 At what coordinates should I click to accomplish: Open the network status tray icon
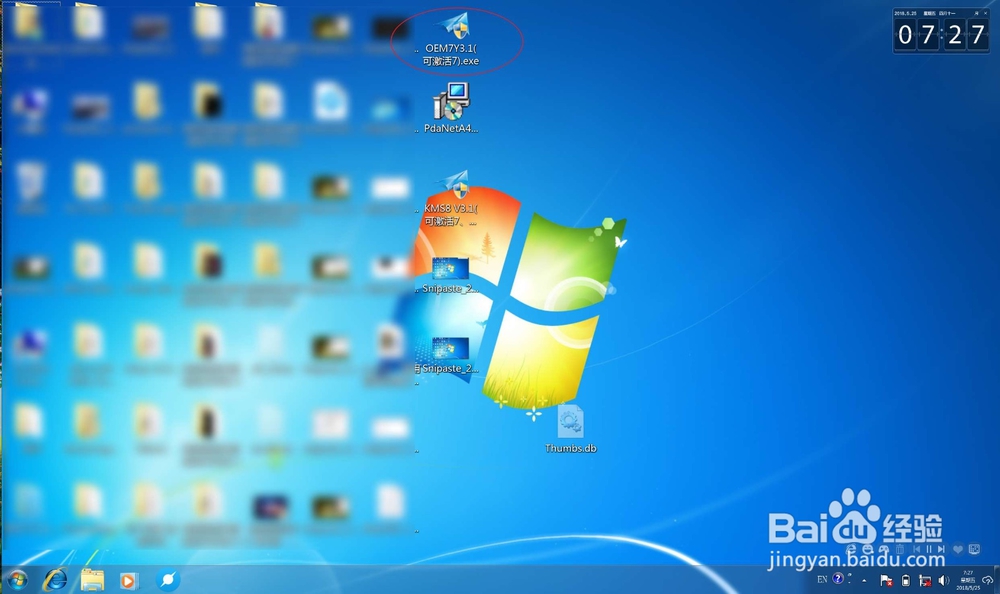(925, 581)
